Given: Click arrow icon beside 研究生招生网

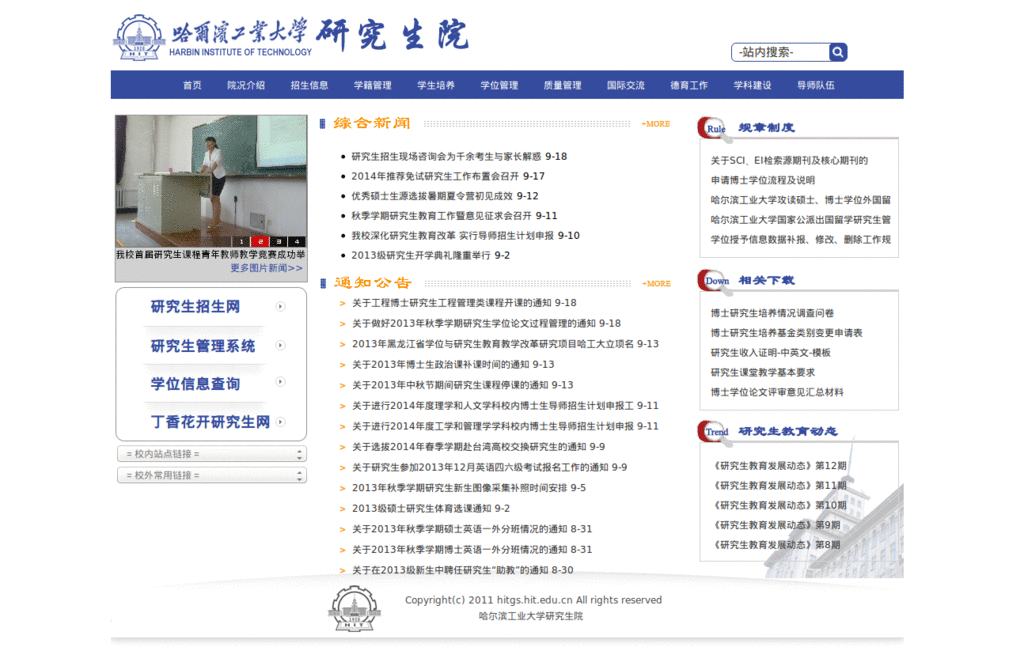Looking at the screenshot, I should click(280, 306).
